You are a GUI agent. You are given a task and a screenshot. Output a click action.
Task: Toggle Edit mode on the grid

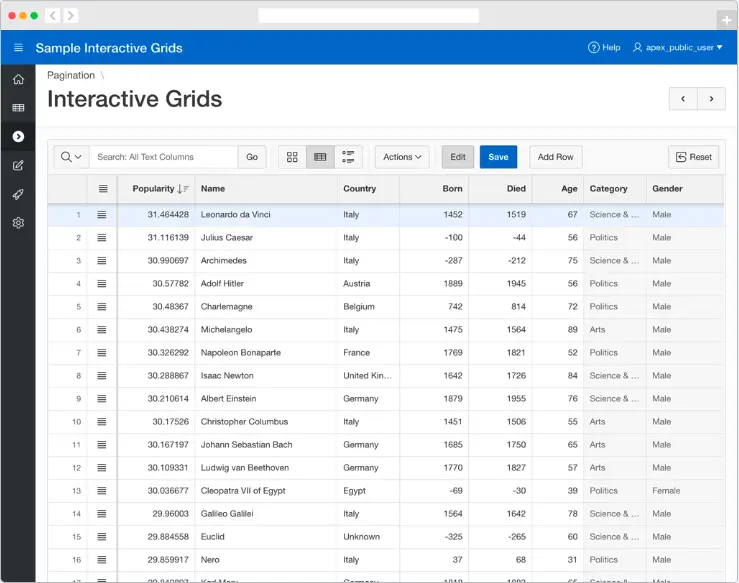tap(458, 157)
